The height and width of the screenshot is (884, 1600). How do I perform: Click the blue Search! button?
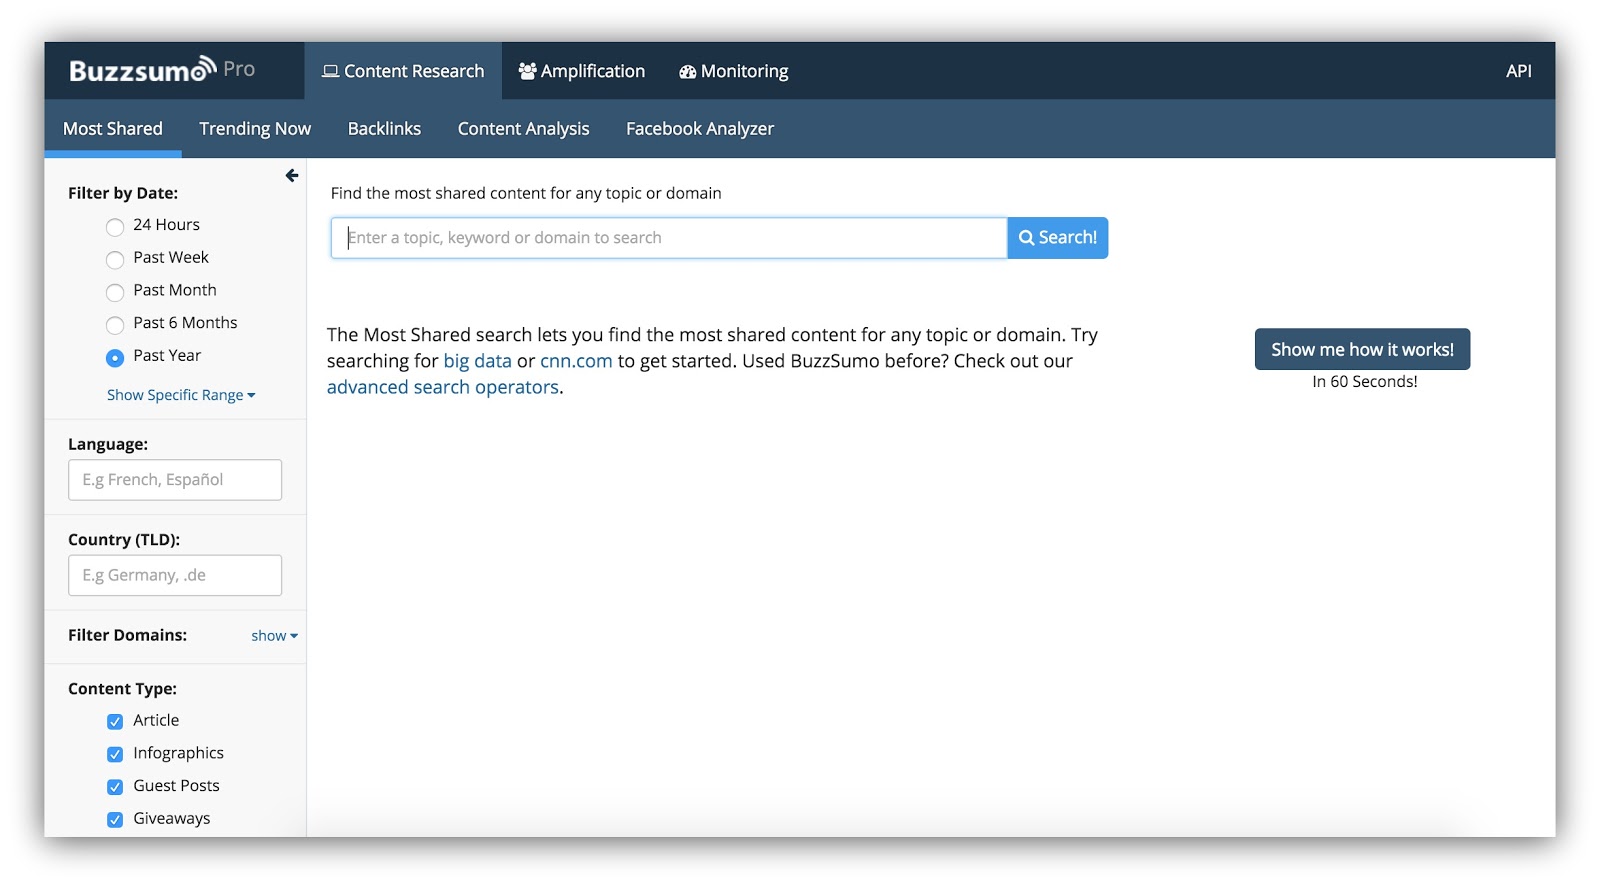(x=1057, y=238)
